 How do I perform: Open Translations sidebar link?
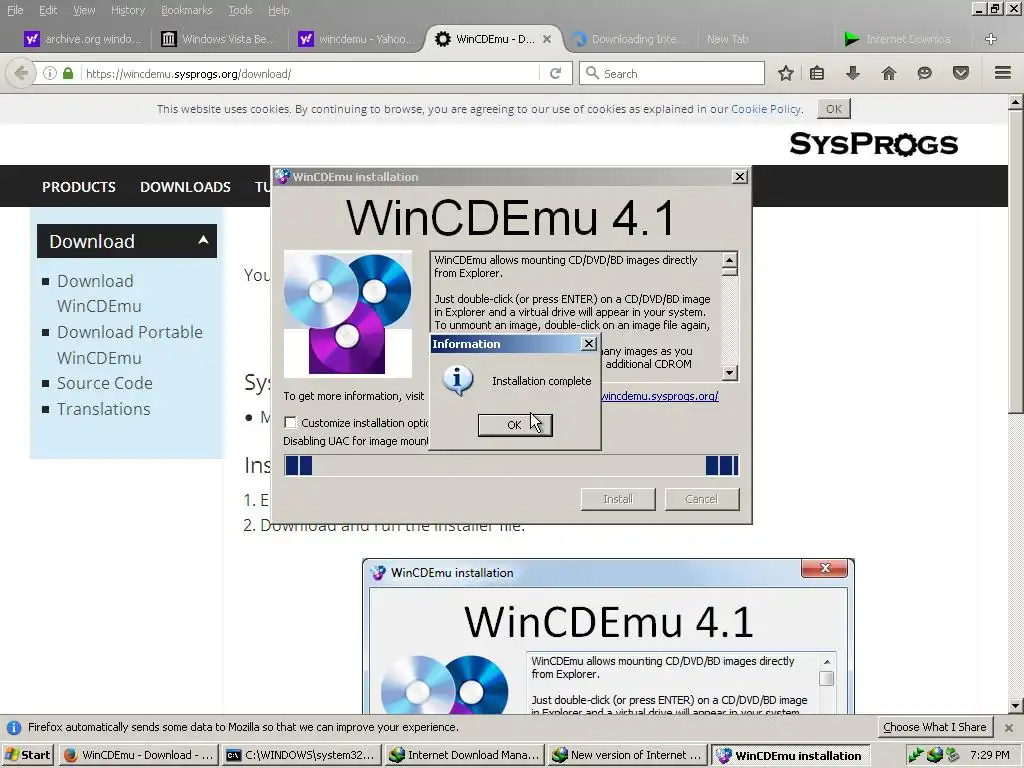click(x=104, y=409)
